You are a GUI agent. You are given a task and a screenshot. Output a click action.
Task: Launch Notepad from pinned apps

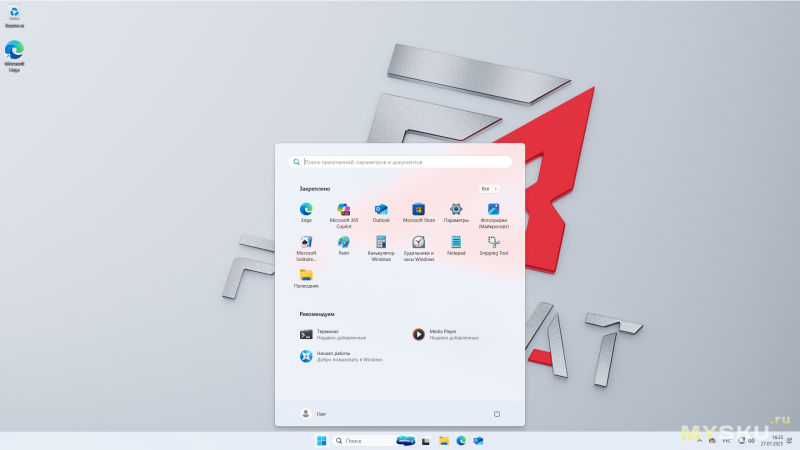[x=456, y=245]
